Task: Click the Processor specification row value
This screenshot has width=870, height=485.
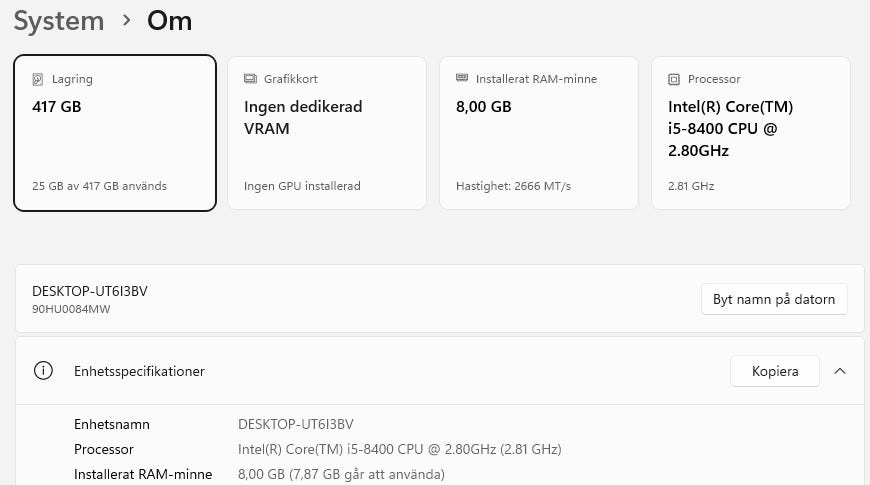Action: point(399,449)
